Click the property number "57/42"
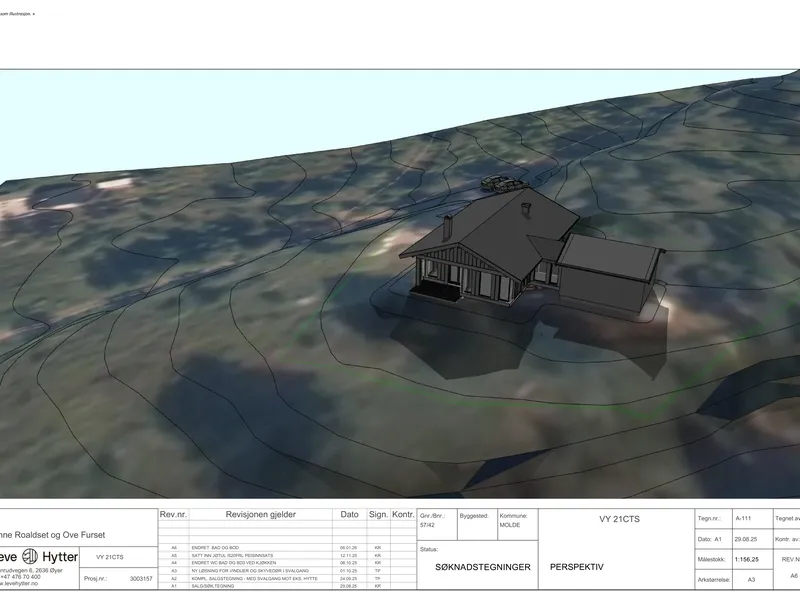The height and width of the screenshot is (600, 800). (x=427, y=525)
